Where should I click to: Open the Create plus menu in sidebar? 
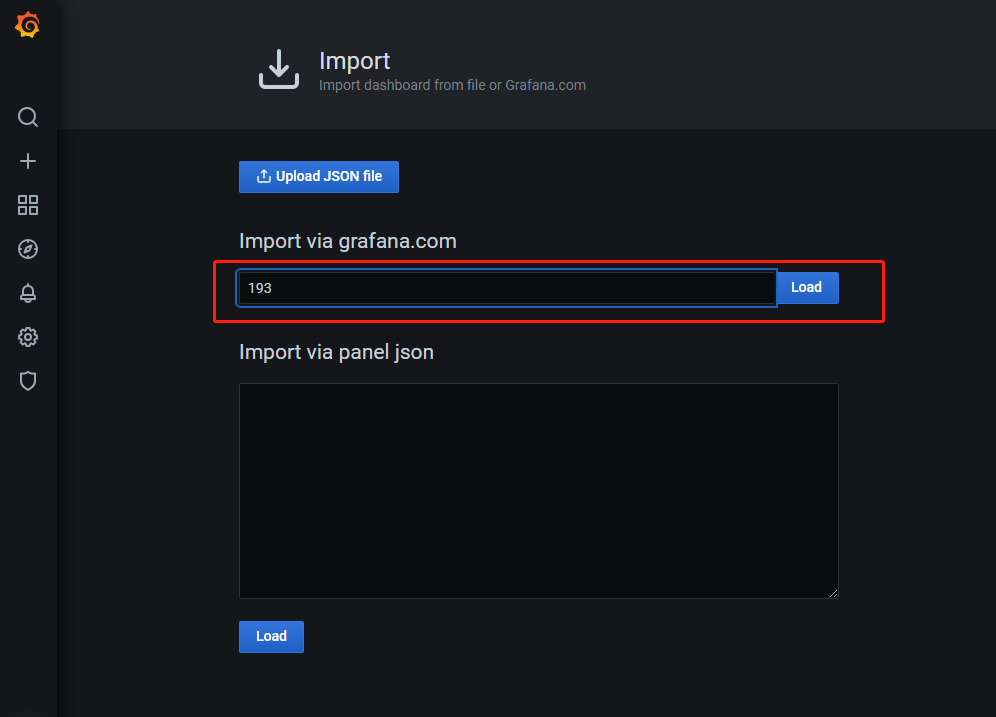coord(28,161)
